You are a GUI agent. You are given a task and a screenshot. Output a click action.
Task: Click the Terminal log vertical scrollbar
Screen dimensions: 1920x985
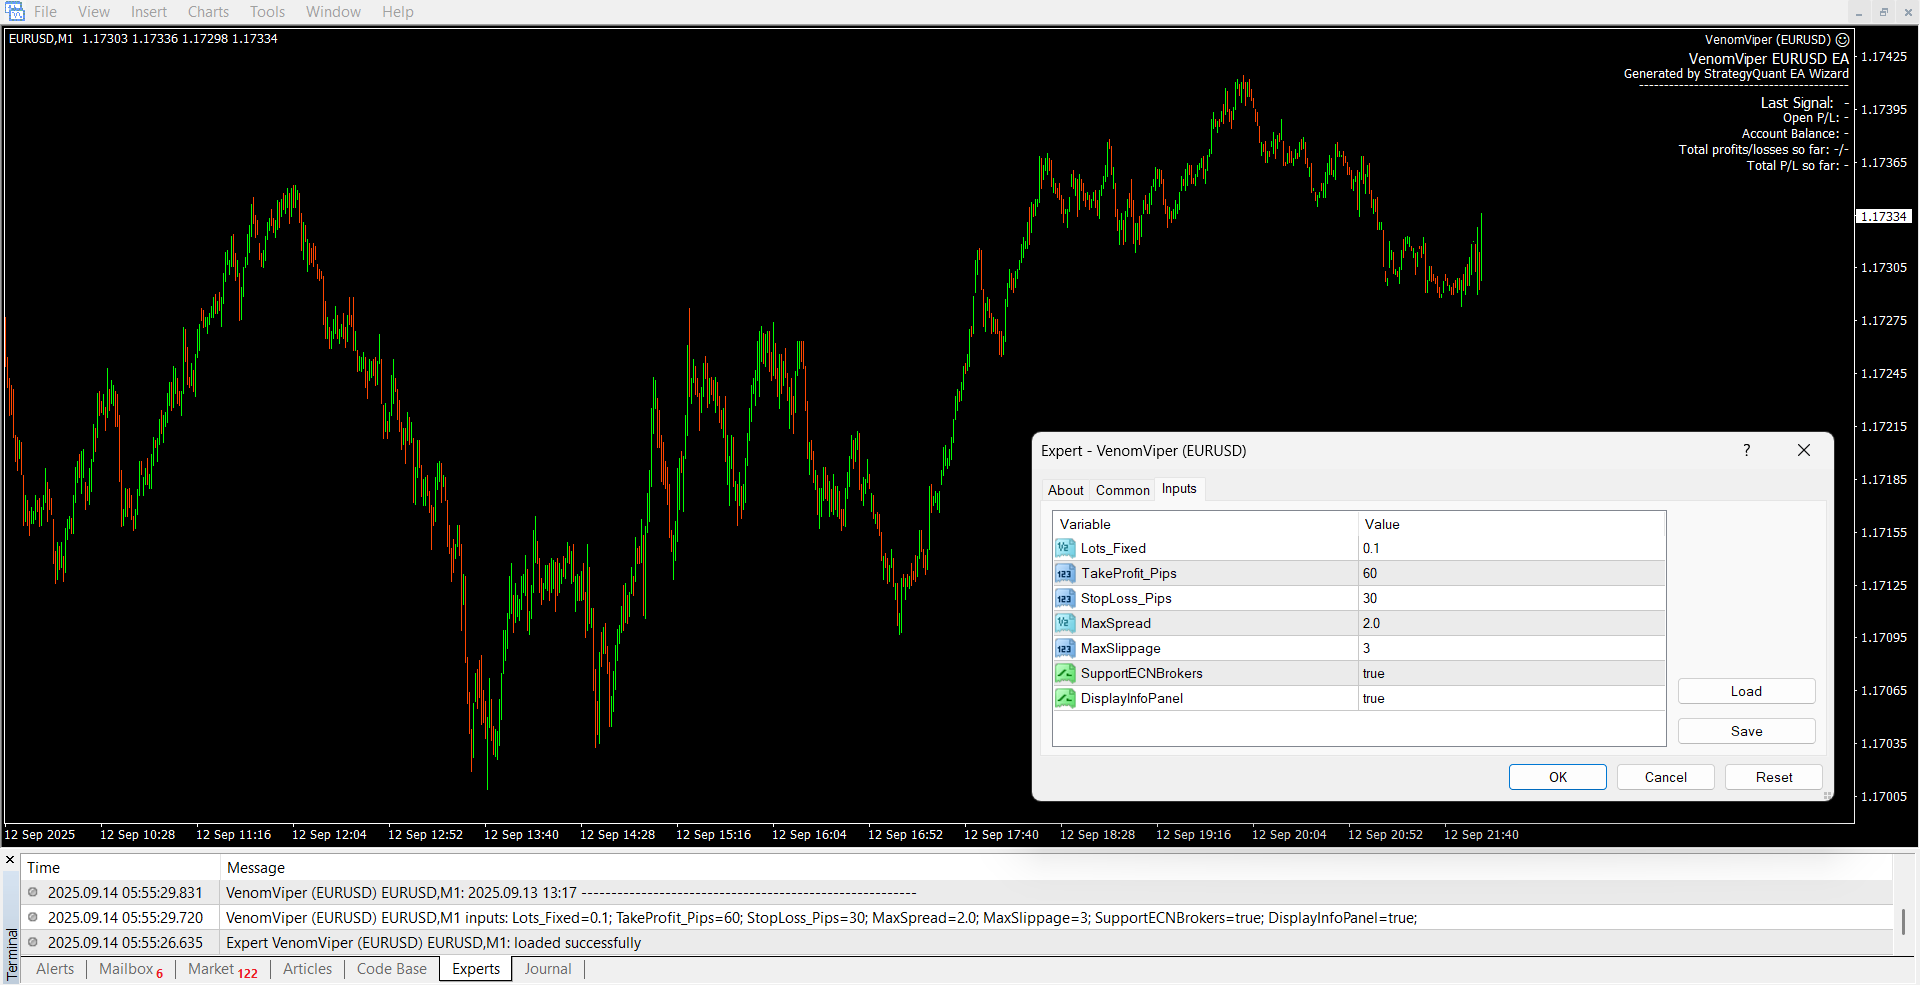coord(1903,920)
